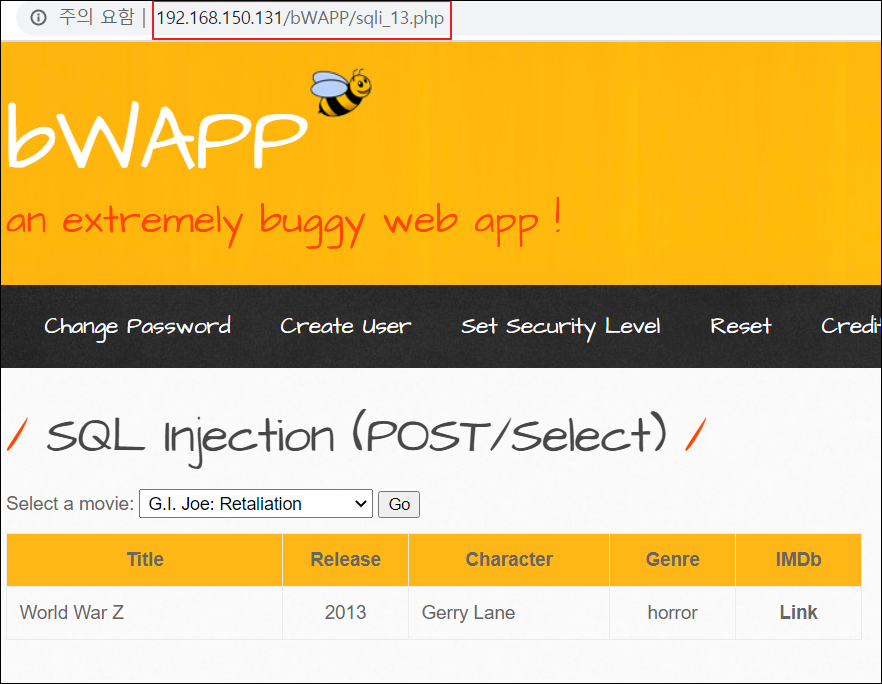Viewport: 882px width, 684px height.
Task: Click the Release column header
Action: pos(345,559)
